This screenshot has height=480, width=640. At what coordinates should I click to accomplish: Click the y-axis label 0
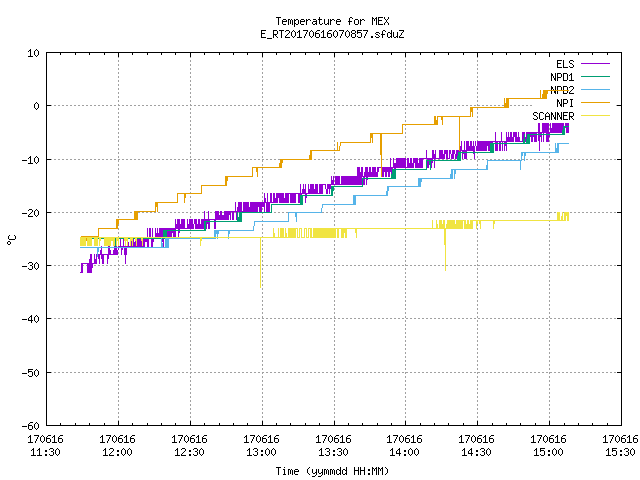coord(36,106)
